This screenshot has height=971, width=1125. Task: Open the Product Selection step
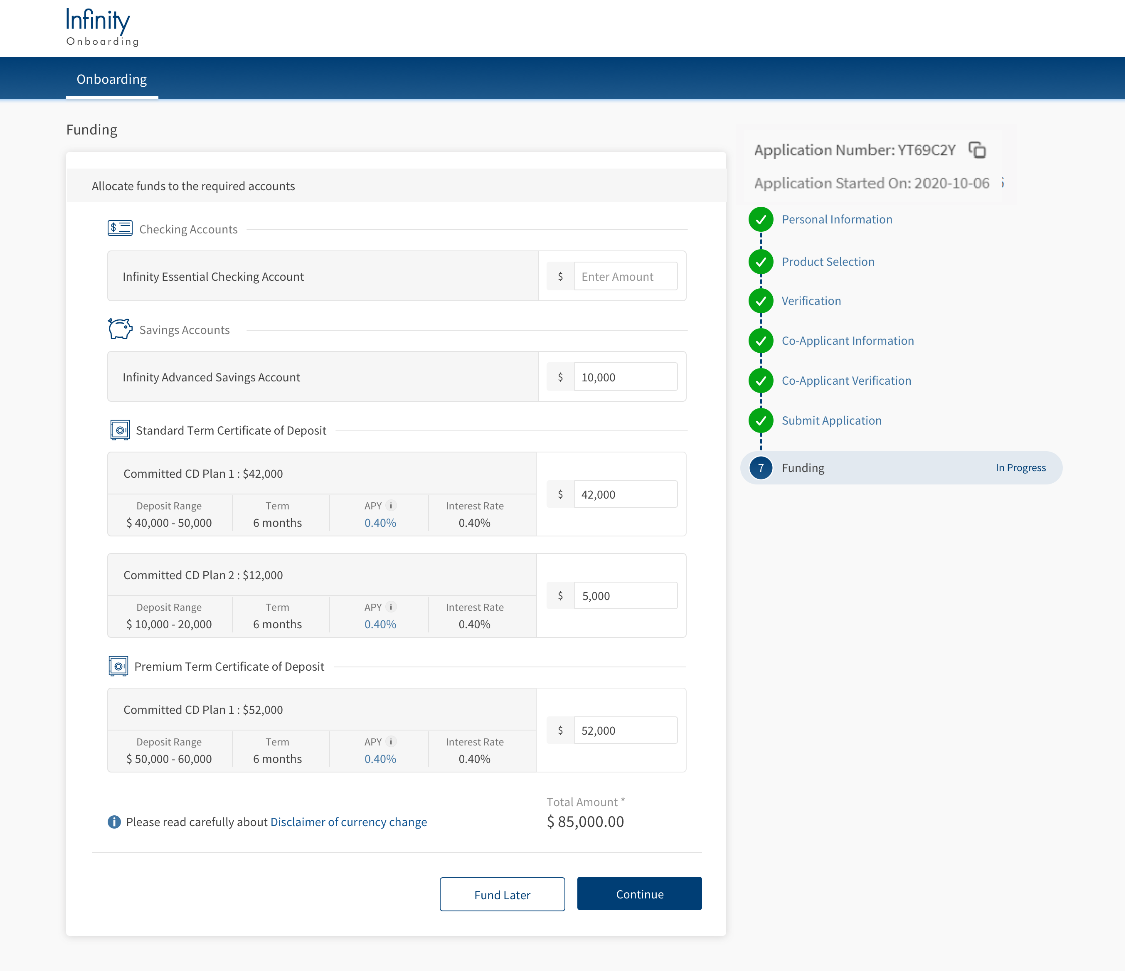[x=827, y=261]
